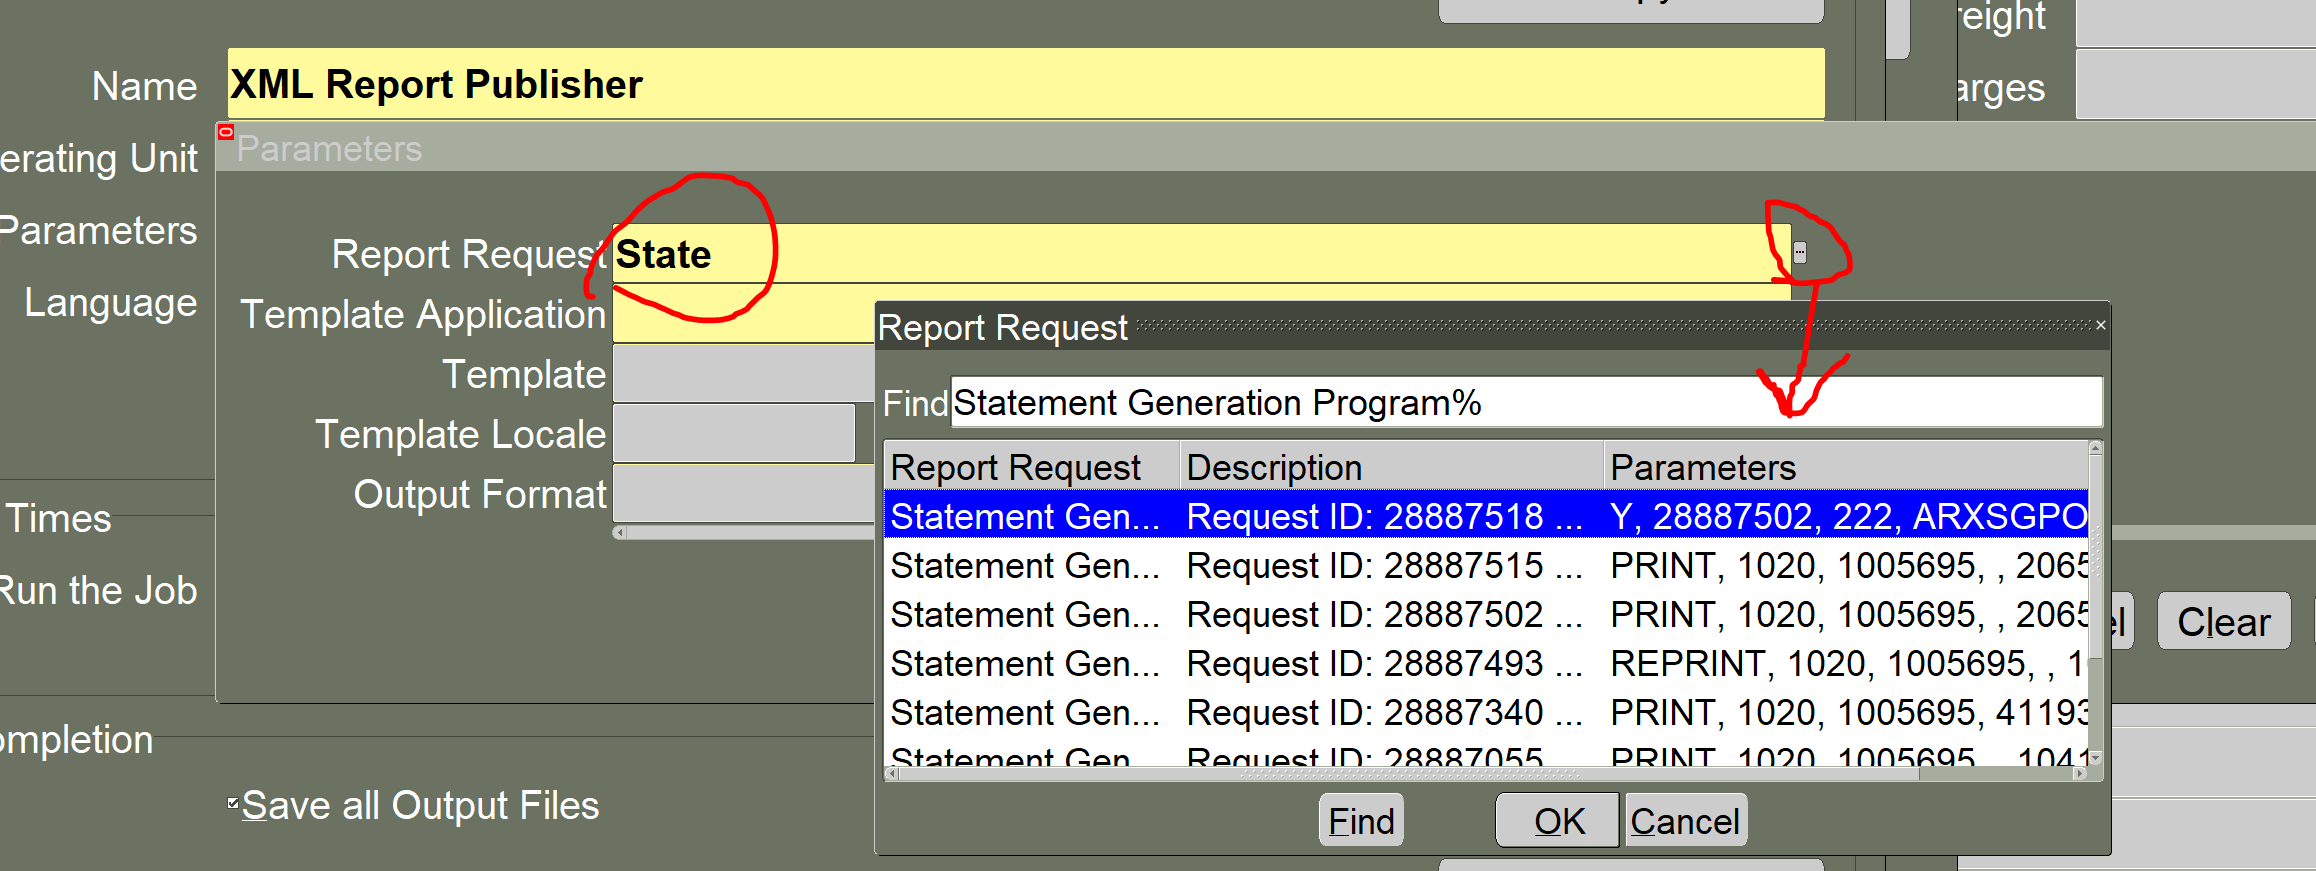Image resolution: width=2316 pixels, height=871 pixels.
Task: Select row with Request ID: 28887493
Action: click(x=1486, y=663)
